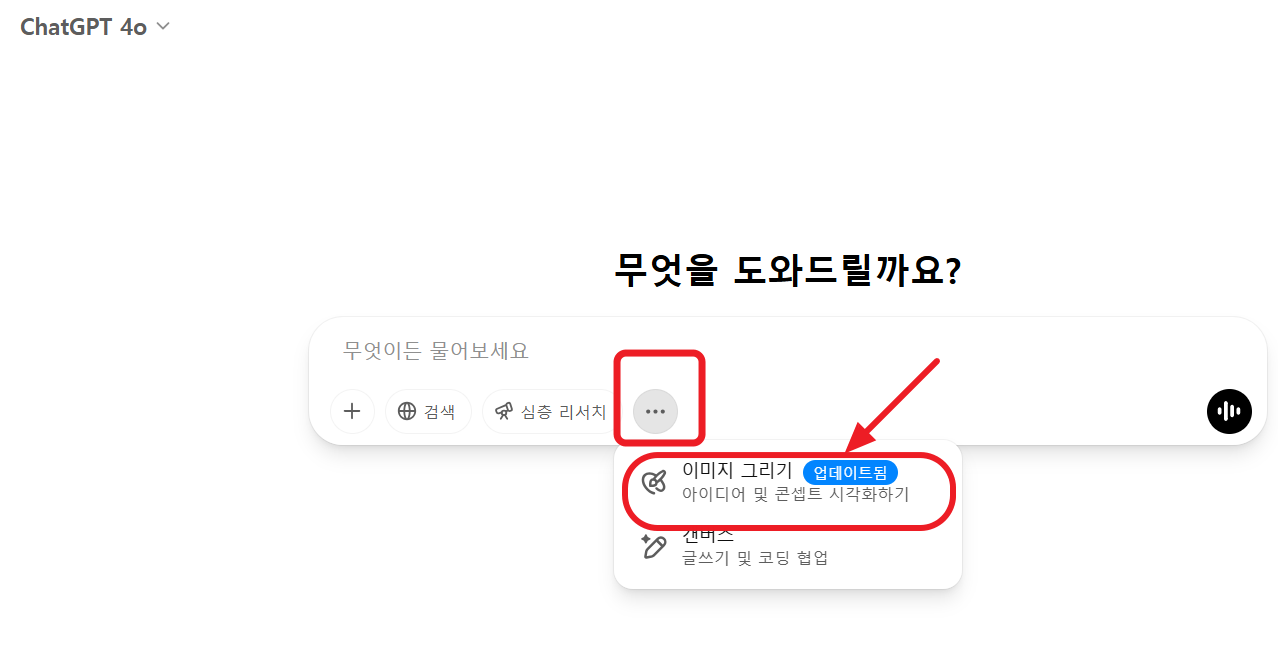The width and height of the screenshot is (1278, 654).
Task: Click the telescope icon for 심층 리서치
Action: point(504,411)
